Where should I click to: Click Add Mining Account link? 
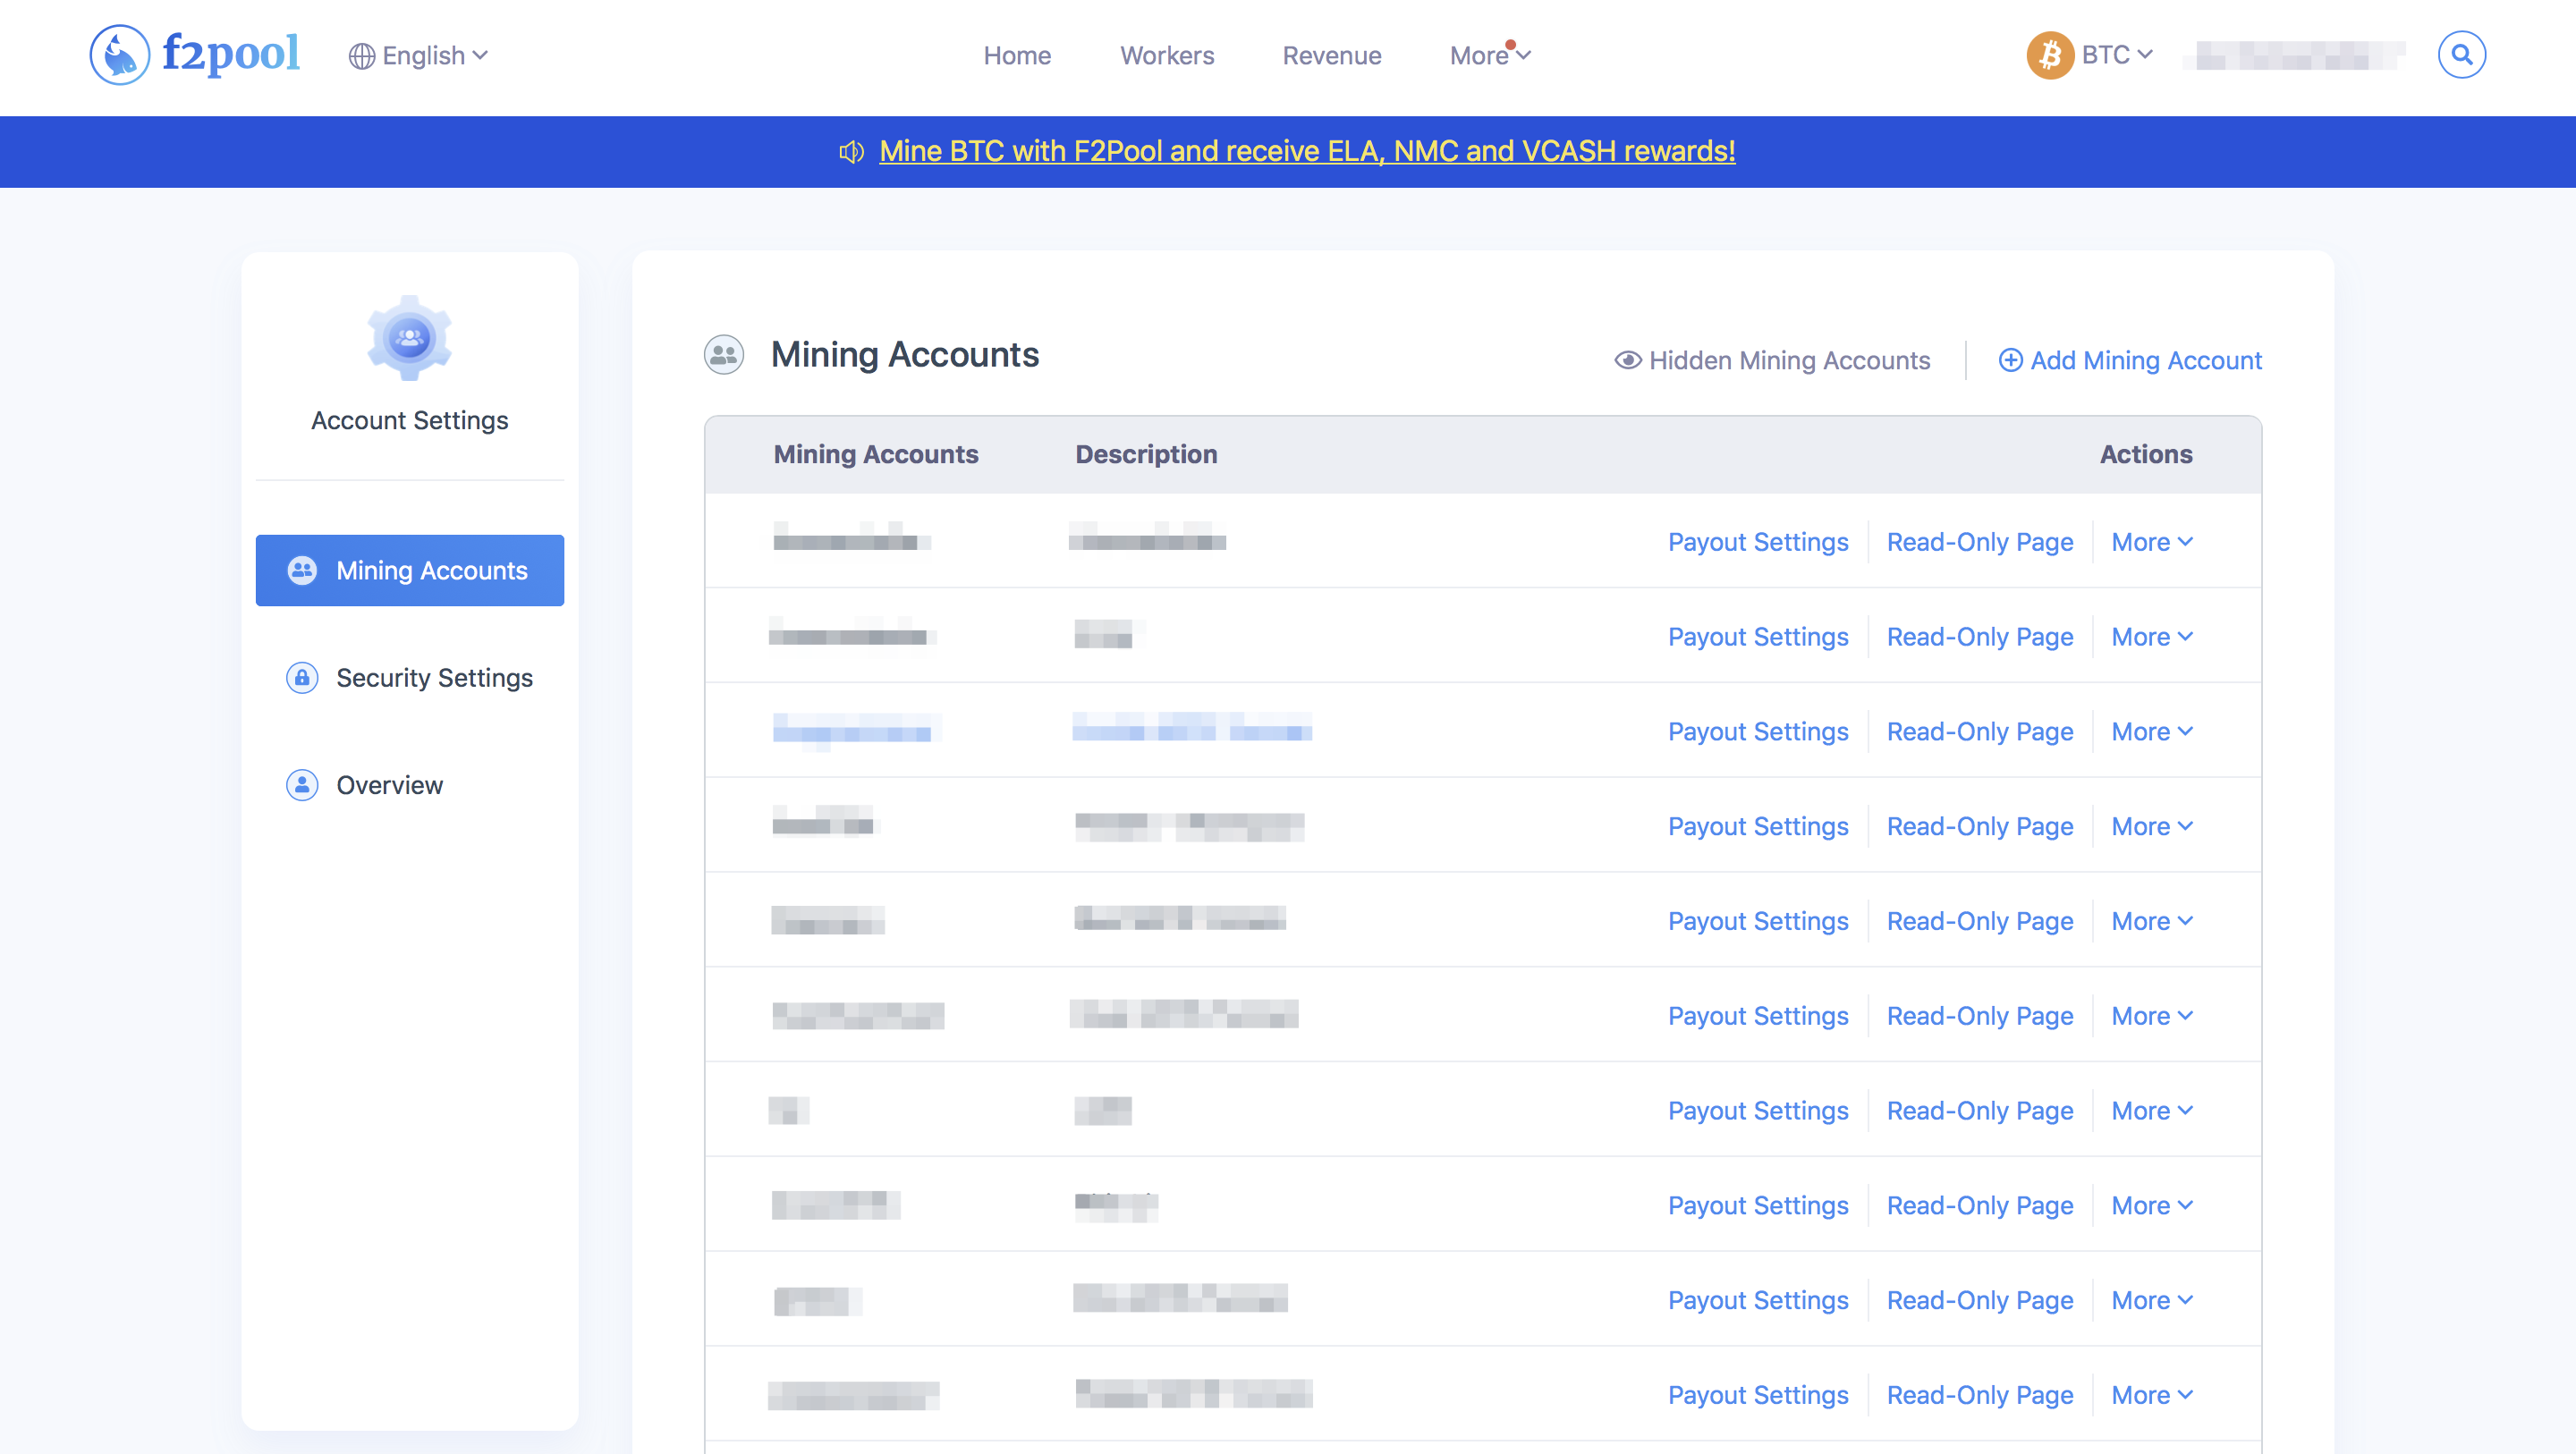(x=2130, y=360)
